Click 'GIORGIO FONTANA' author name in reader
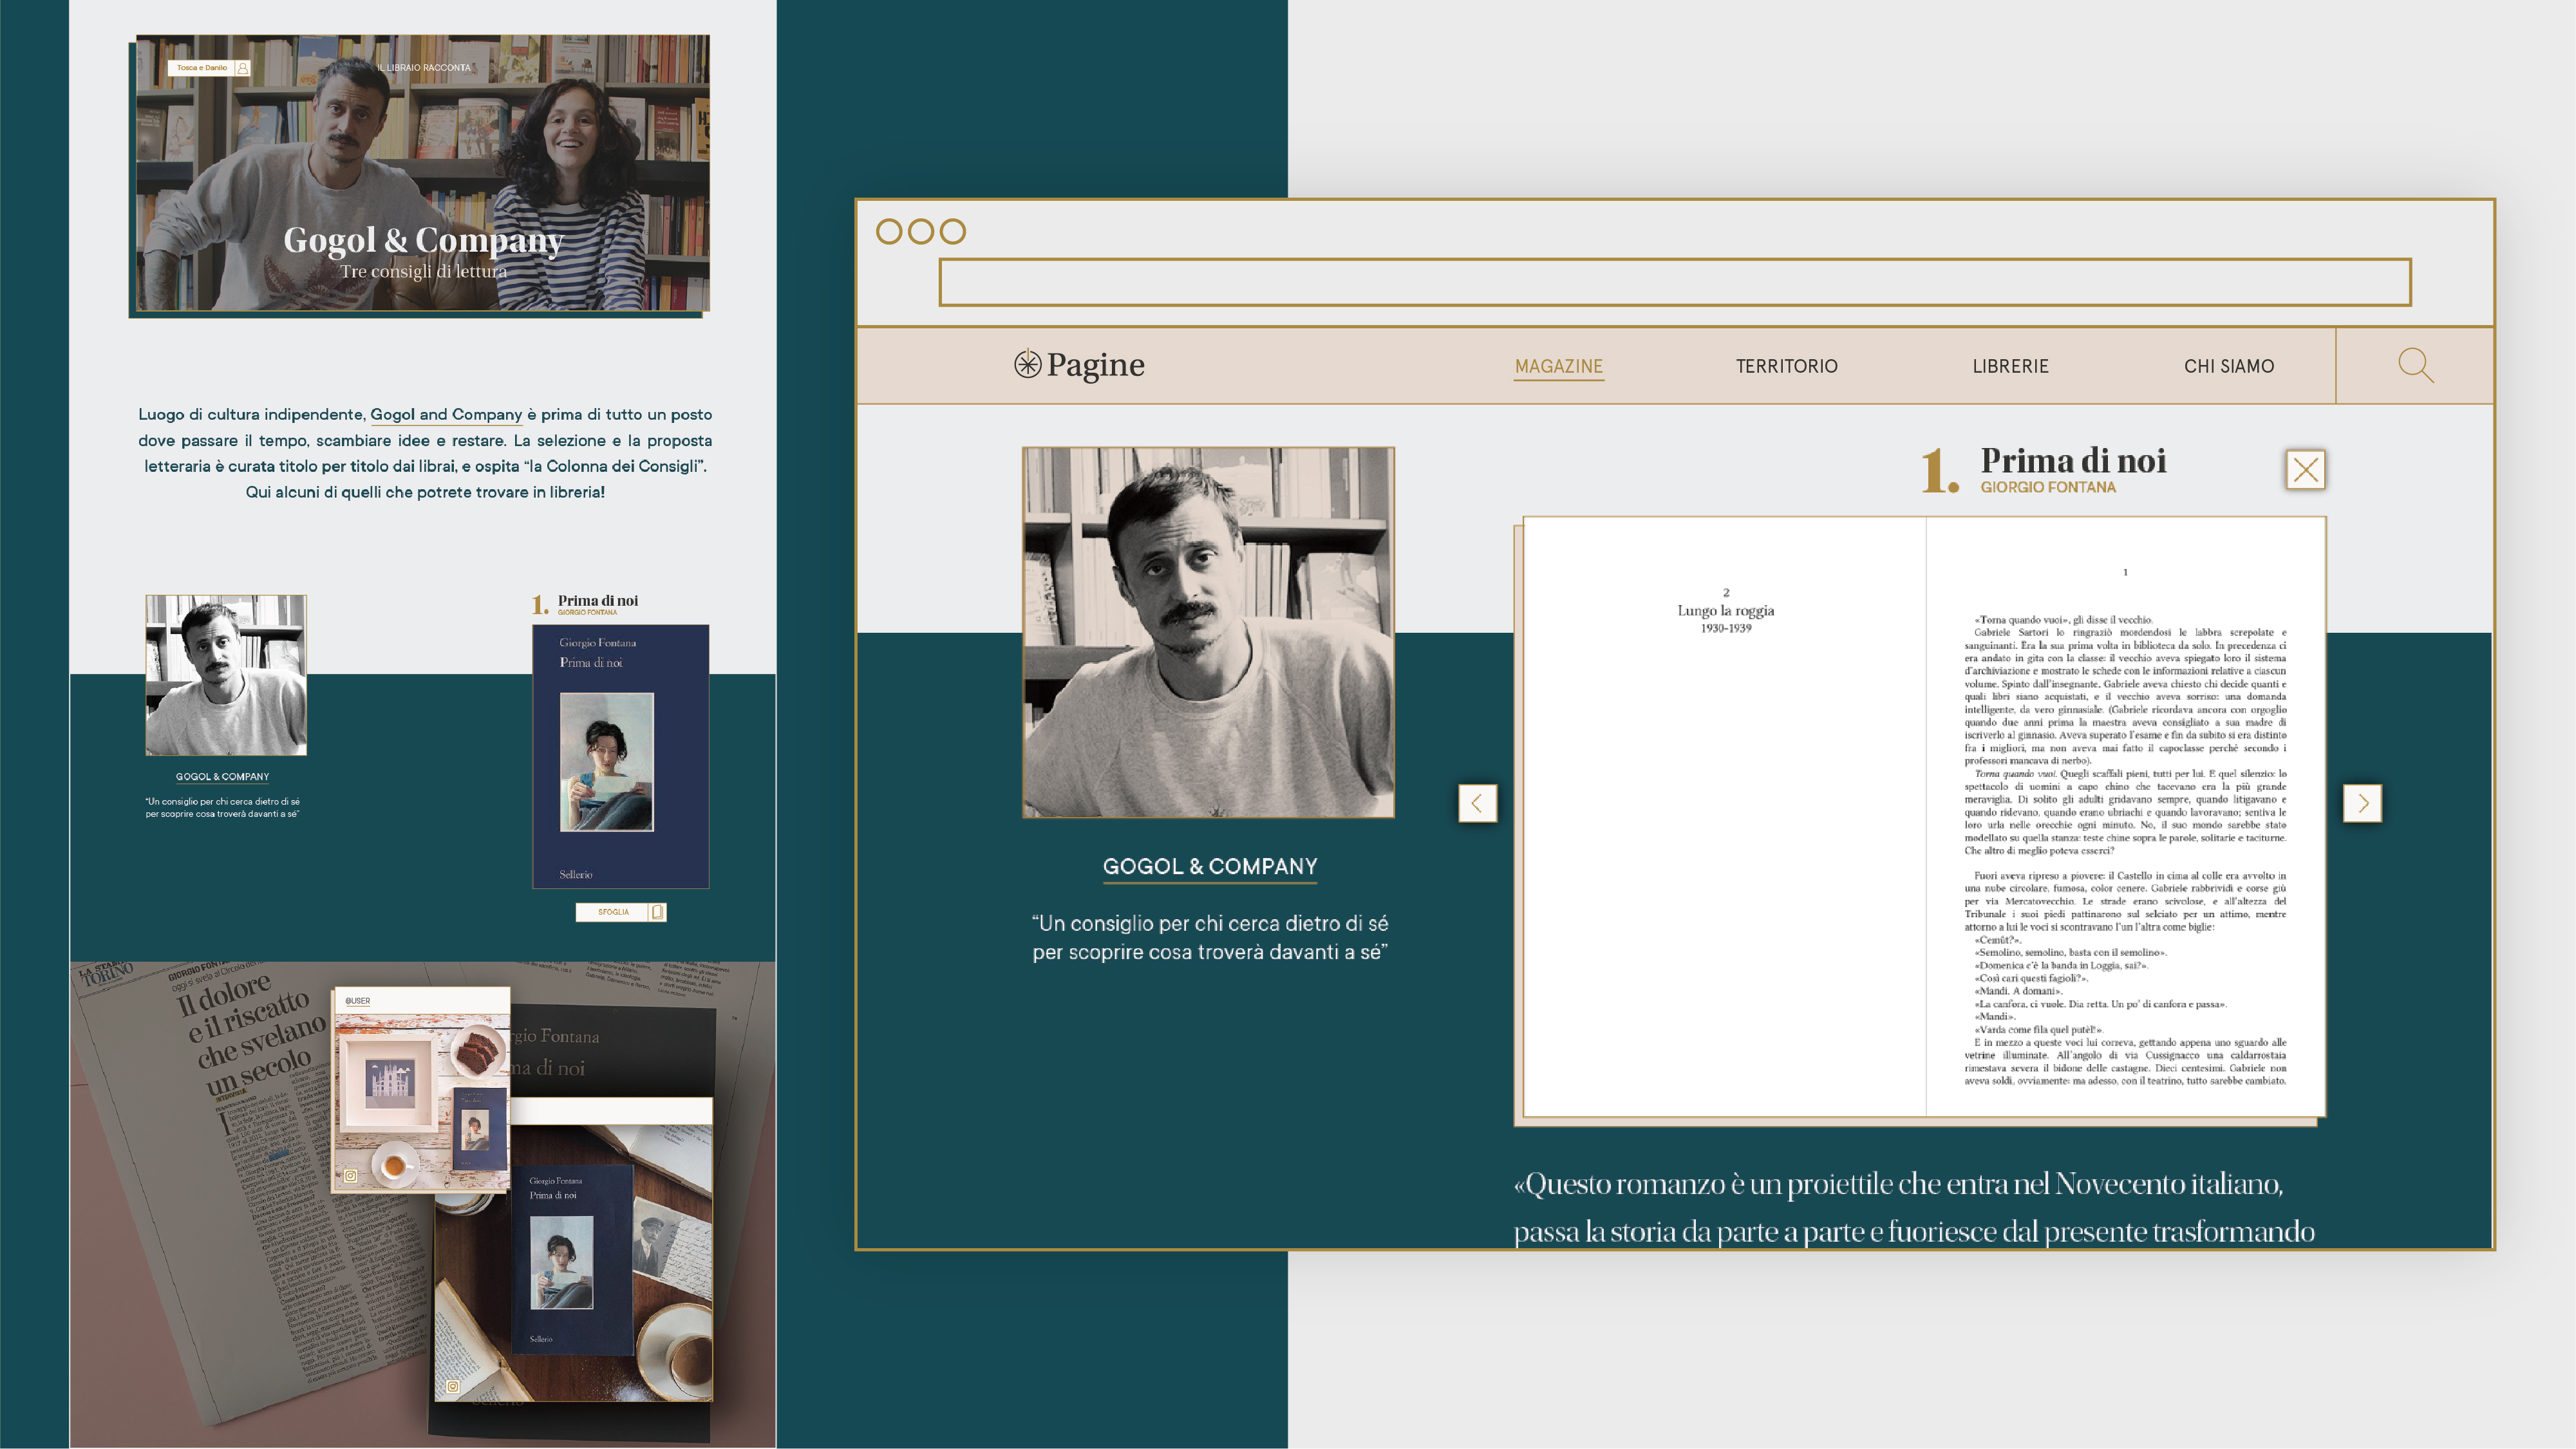2576x1449 pixels. click(x=2047, y=488)
